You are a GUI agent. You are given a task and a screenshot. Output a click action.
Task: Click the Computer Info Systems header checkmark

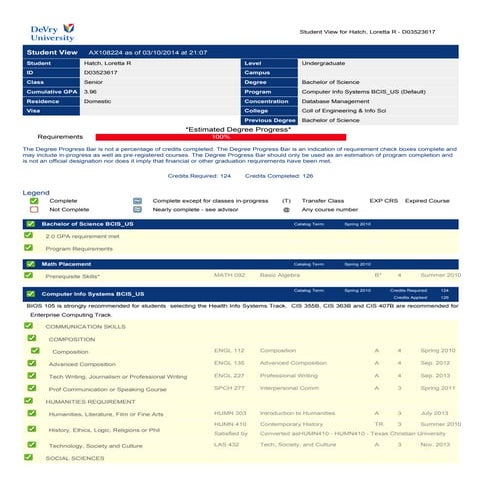(31, 294)
